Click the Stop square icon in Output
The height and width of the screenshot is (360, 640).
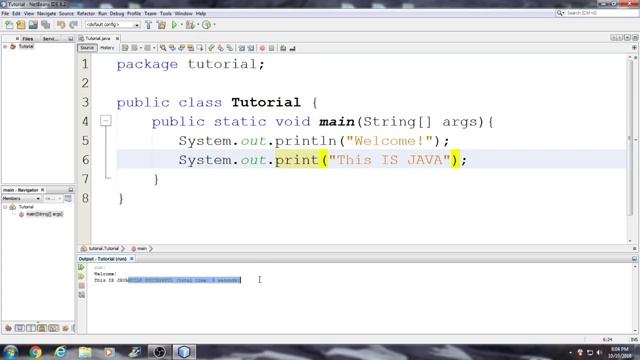tap(82, 286)
